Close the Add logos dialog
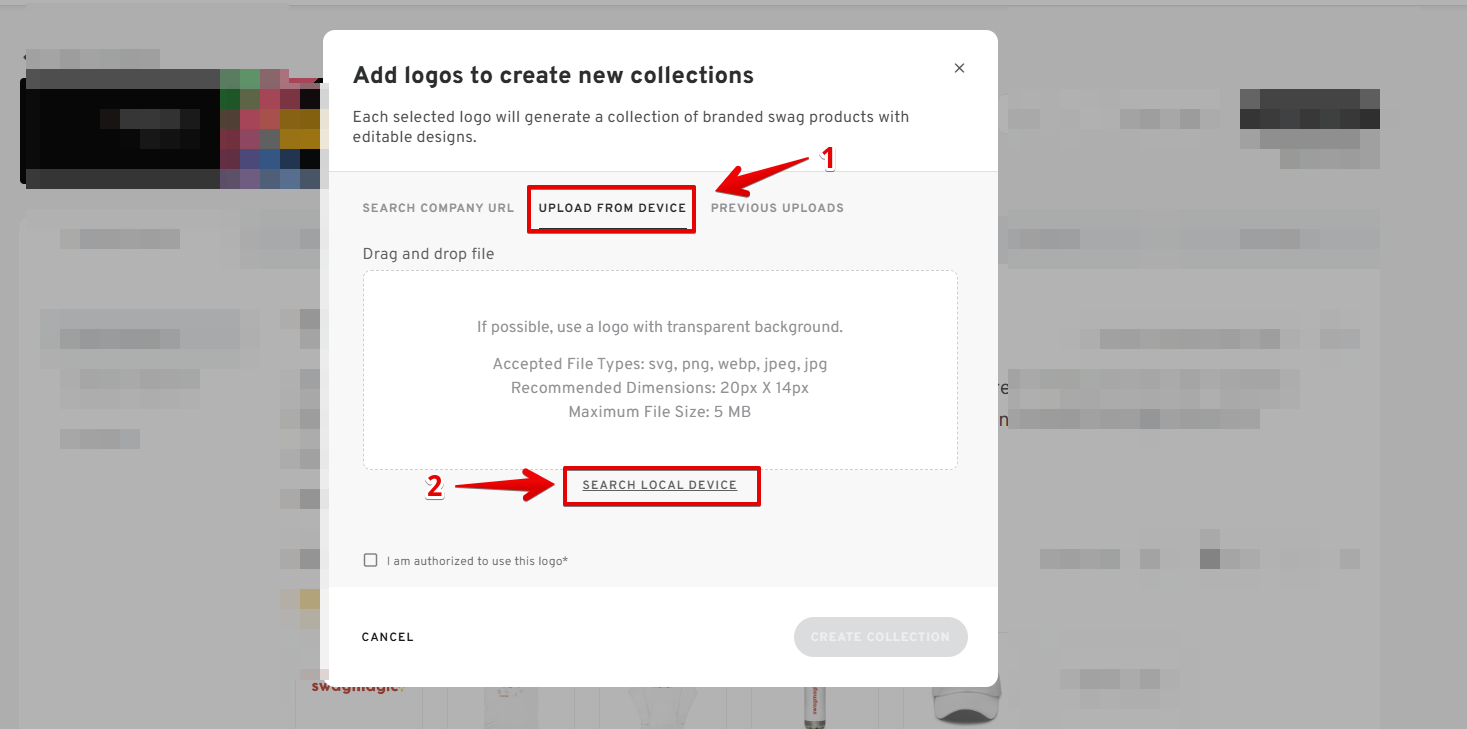Screen dimensions: 1467x729 tap(959, 68)
